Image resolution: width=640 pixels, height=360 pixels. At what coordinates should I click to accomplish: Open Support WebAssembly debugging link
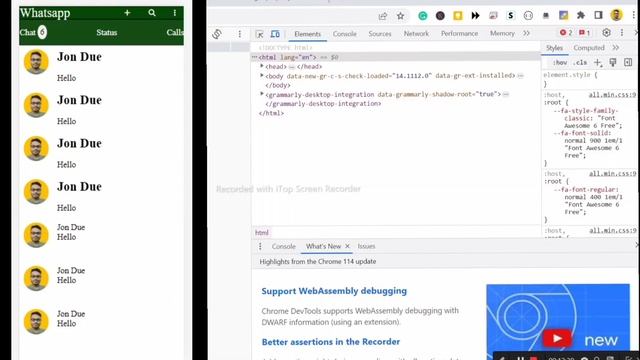pyautogui.click(x=334, y=291)
